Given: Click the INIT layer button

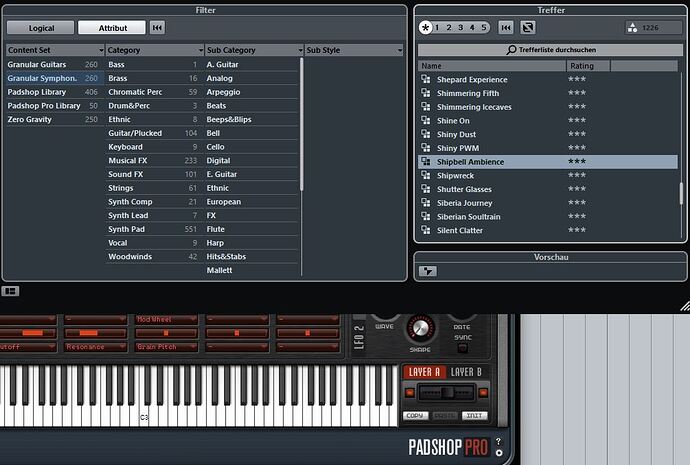Looking at the screenshot, I should [474, 415].
